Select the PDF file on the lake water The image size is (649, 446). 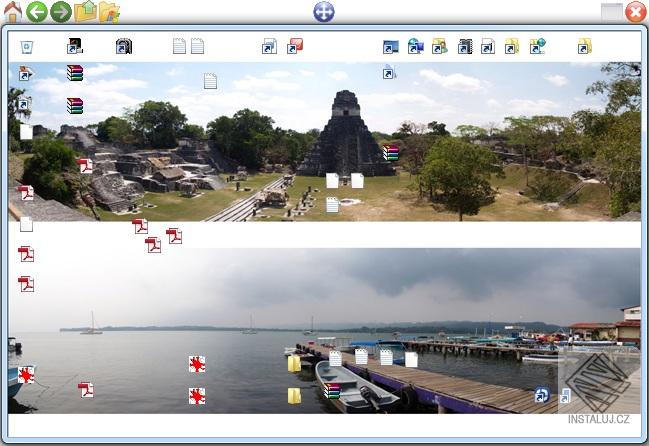point(86,390)
